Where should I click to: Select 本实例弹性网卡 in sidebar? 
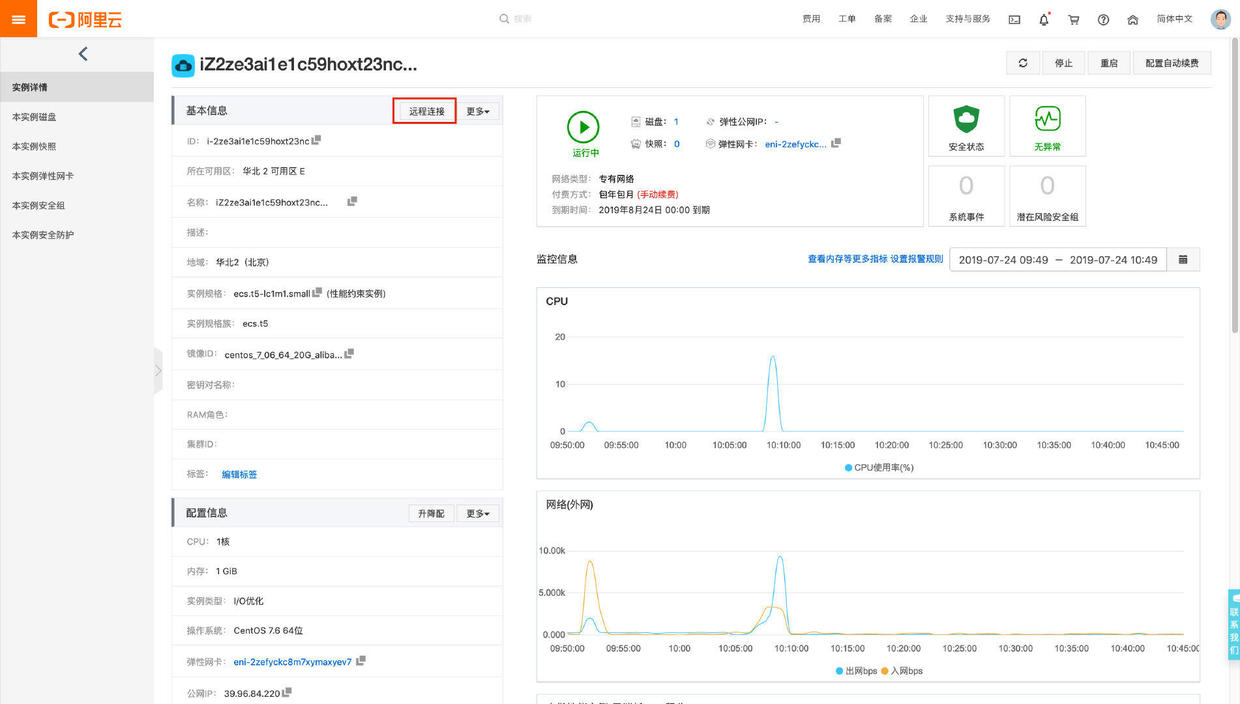click(x=77, y=176)
